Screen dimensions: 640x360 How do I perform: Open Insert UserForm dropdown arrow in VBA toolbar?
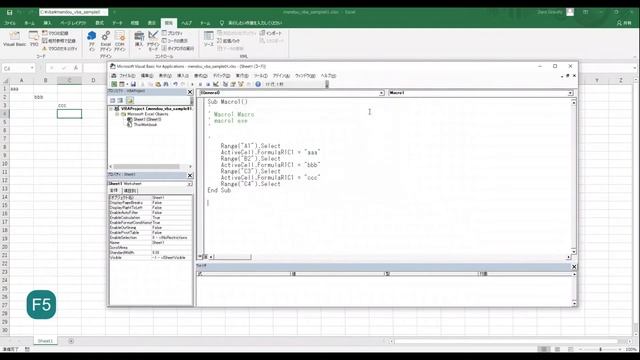click(127, 84)
